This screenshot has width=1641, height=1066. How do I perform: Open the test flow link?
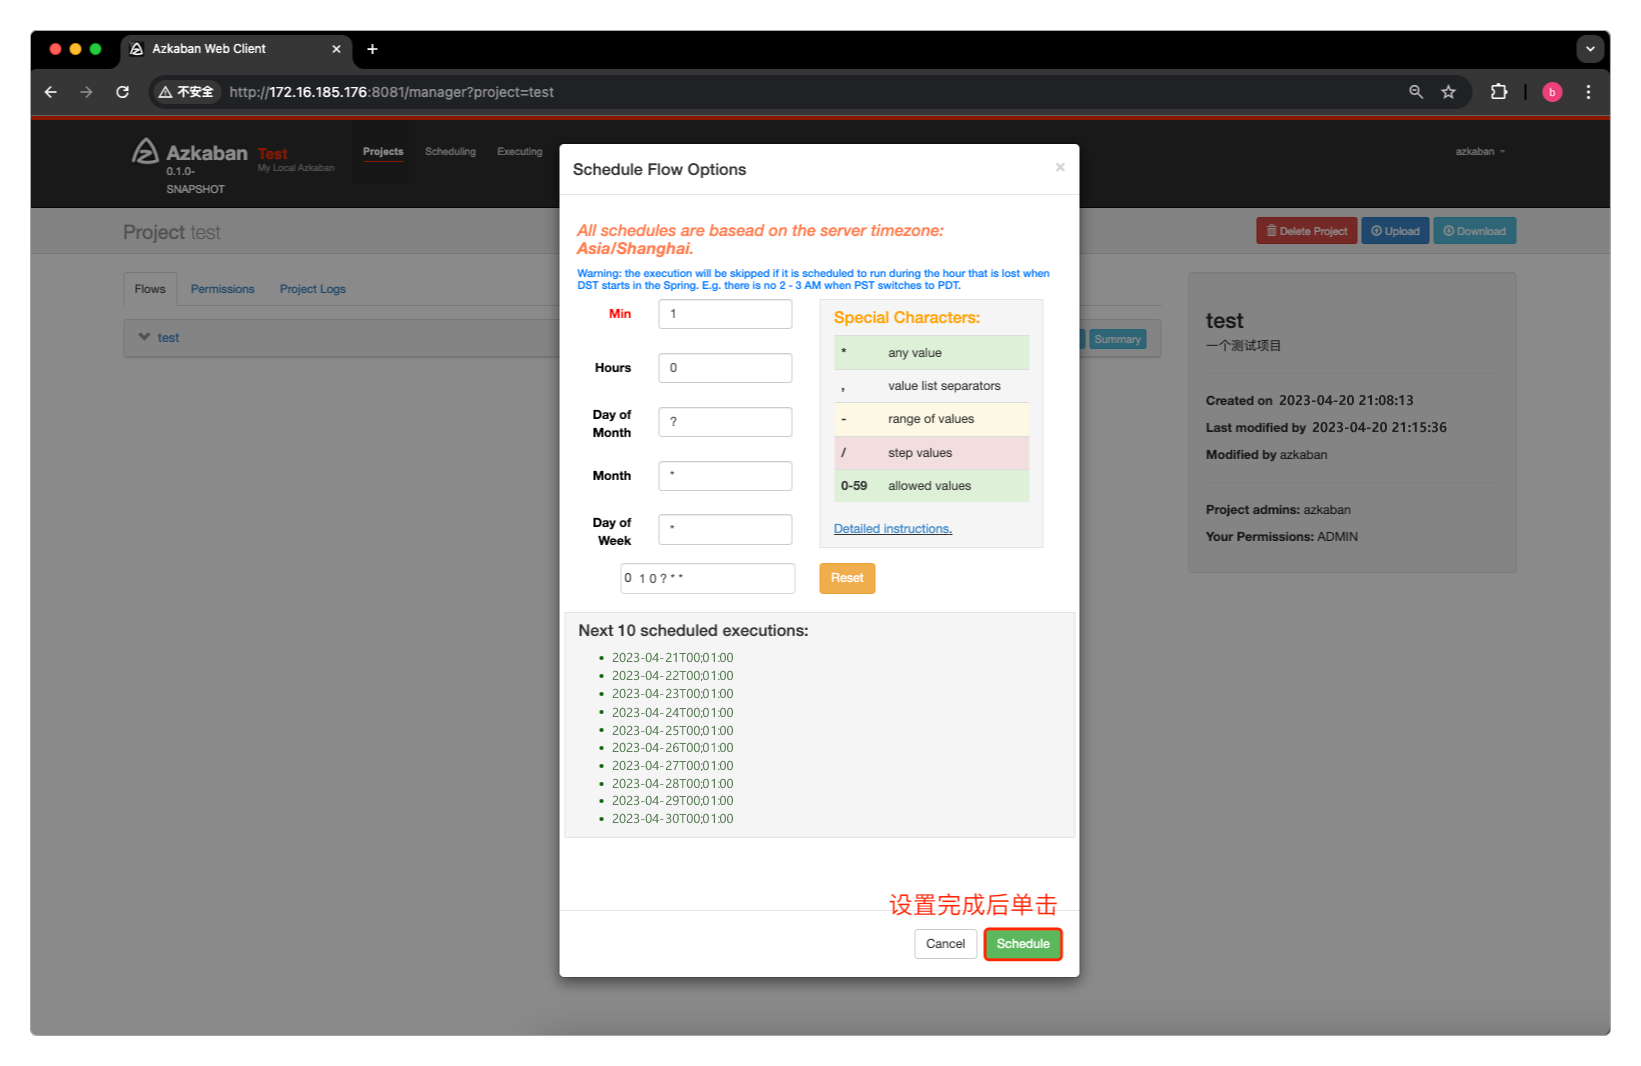click(168, 338)
